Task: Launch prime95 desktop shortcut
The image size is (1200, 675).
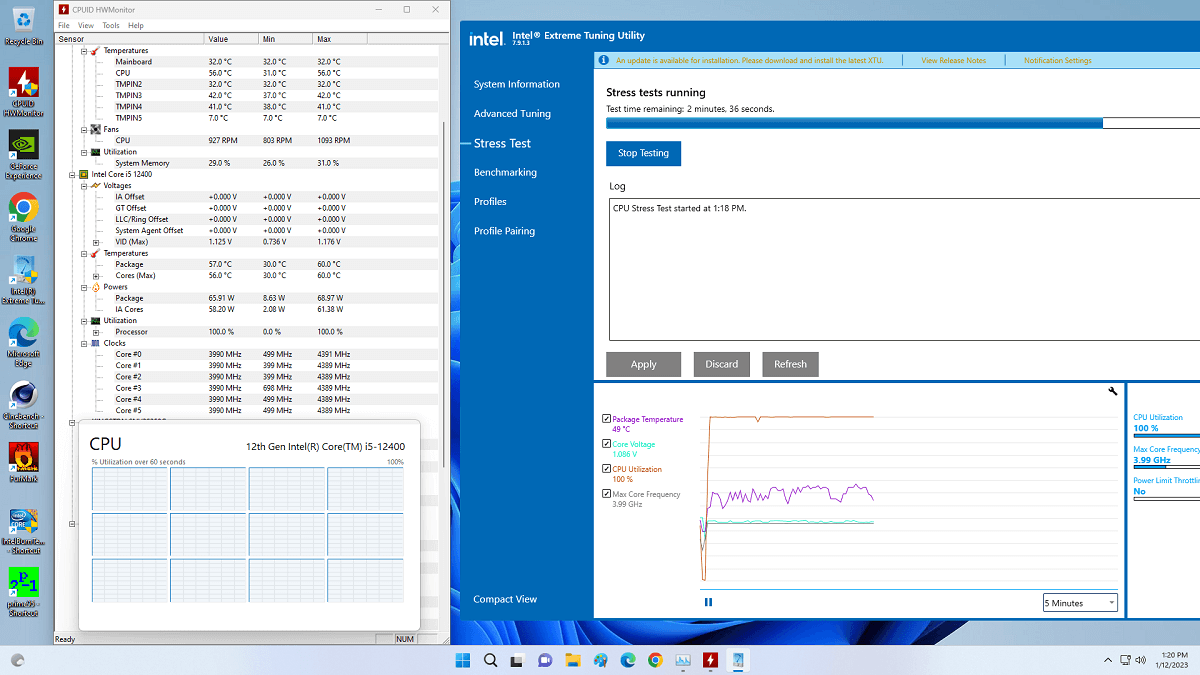Action: pos(24,593)
